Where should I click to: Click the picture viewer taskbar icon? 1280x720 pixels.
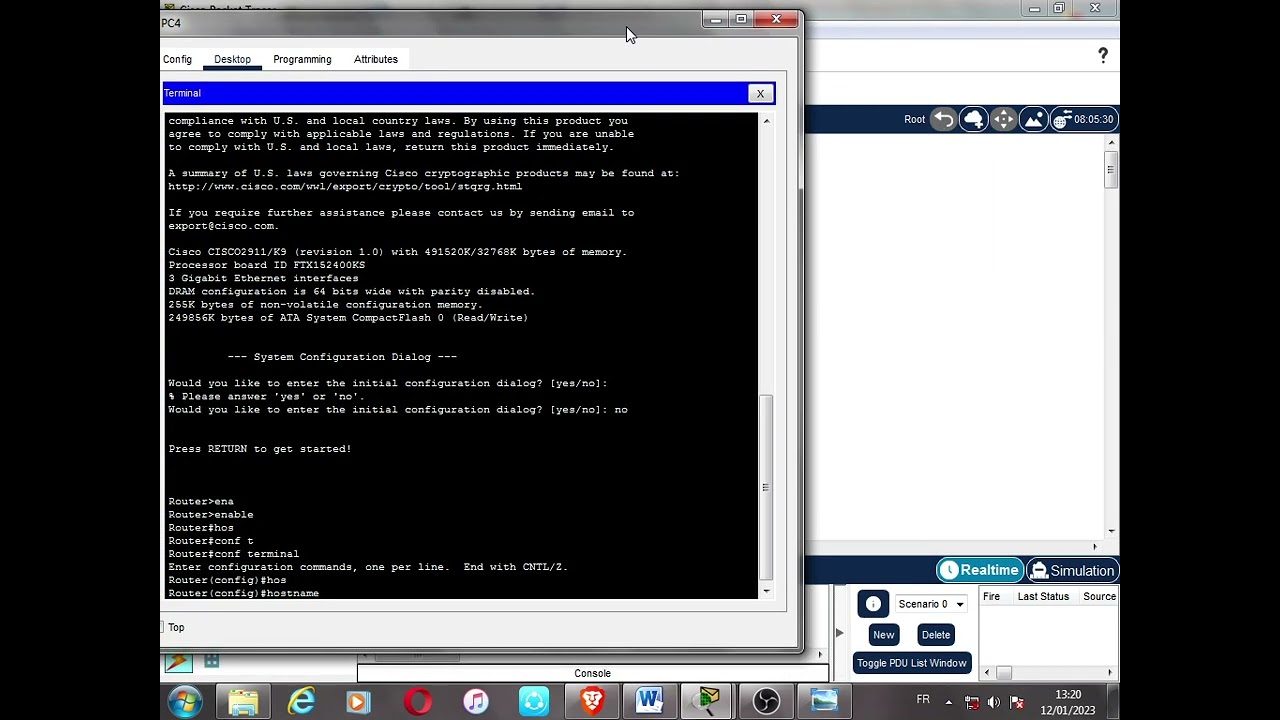pyautogui.click(x=824, y=702)
